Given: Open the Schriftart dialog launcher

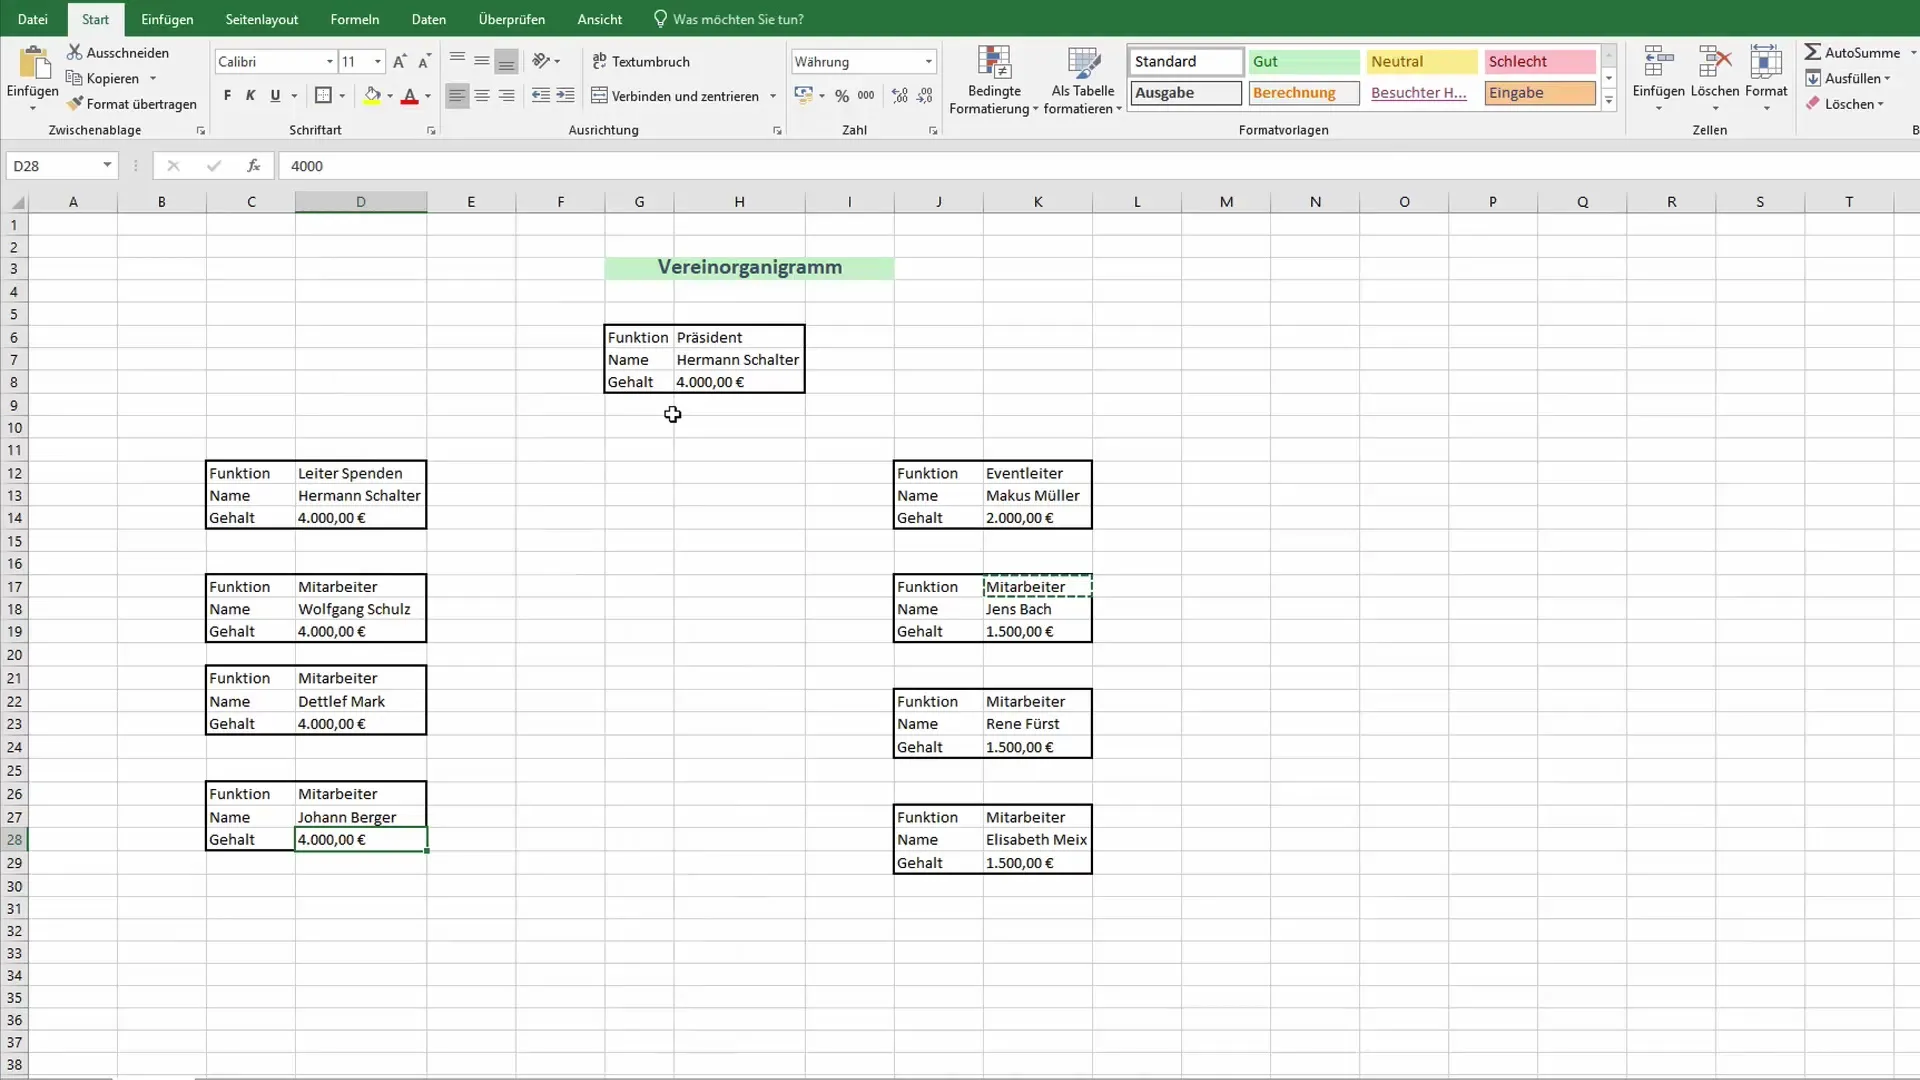Looking at the screenshot, I should (431, 131).
